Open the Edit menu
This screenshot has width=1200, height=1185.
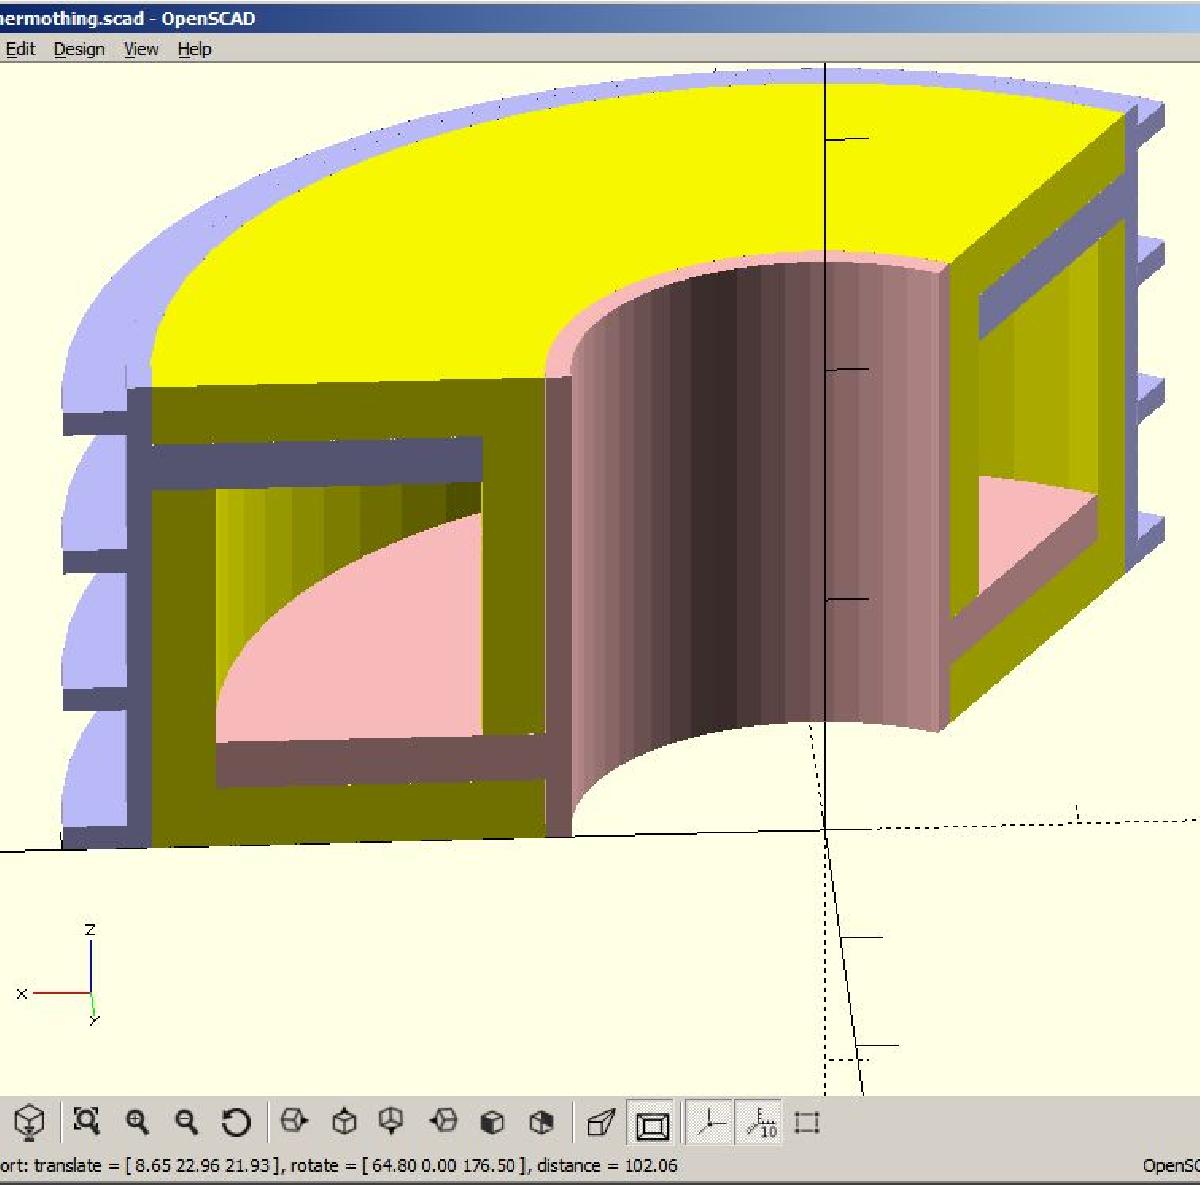(20, 49)
